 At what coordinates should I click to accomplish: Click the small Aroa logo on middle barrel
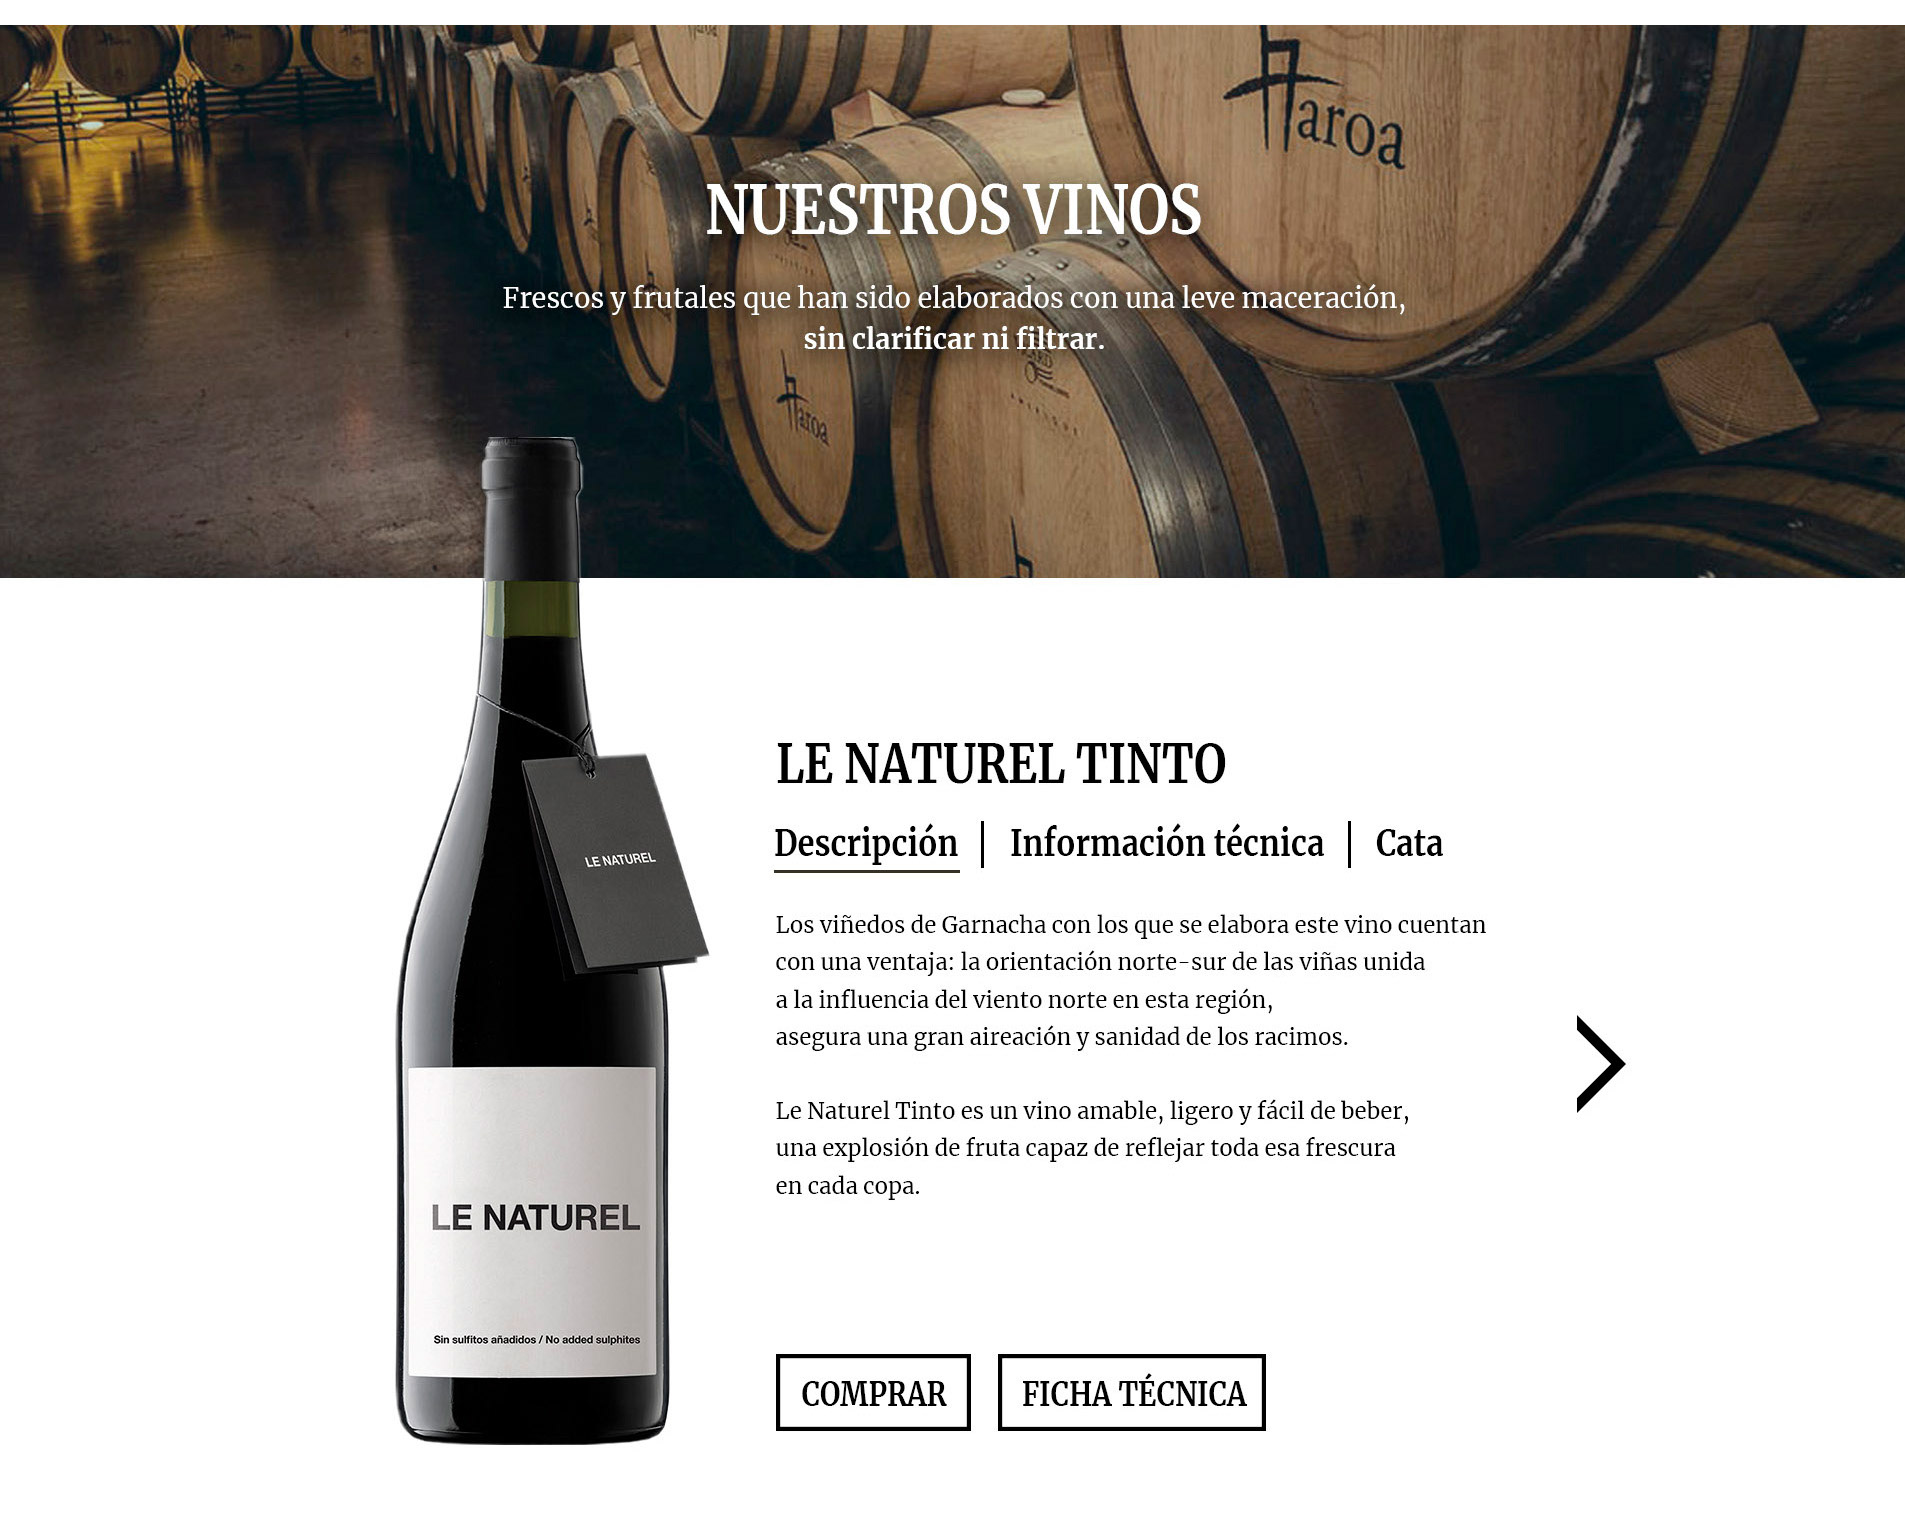pyautogui.click(x=804, y=412)
